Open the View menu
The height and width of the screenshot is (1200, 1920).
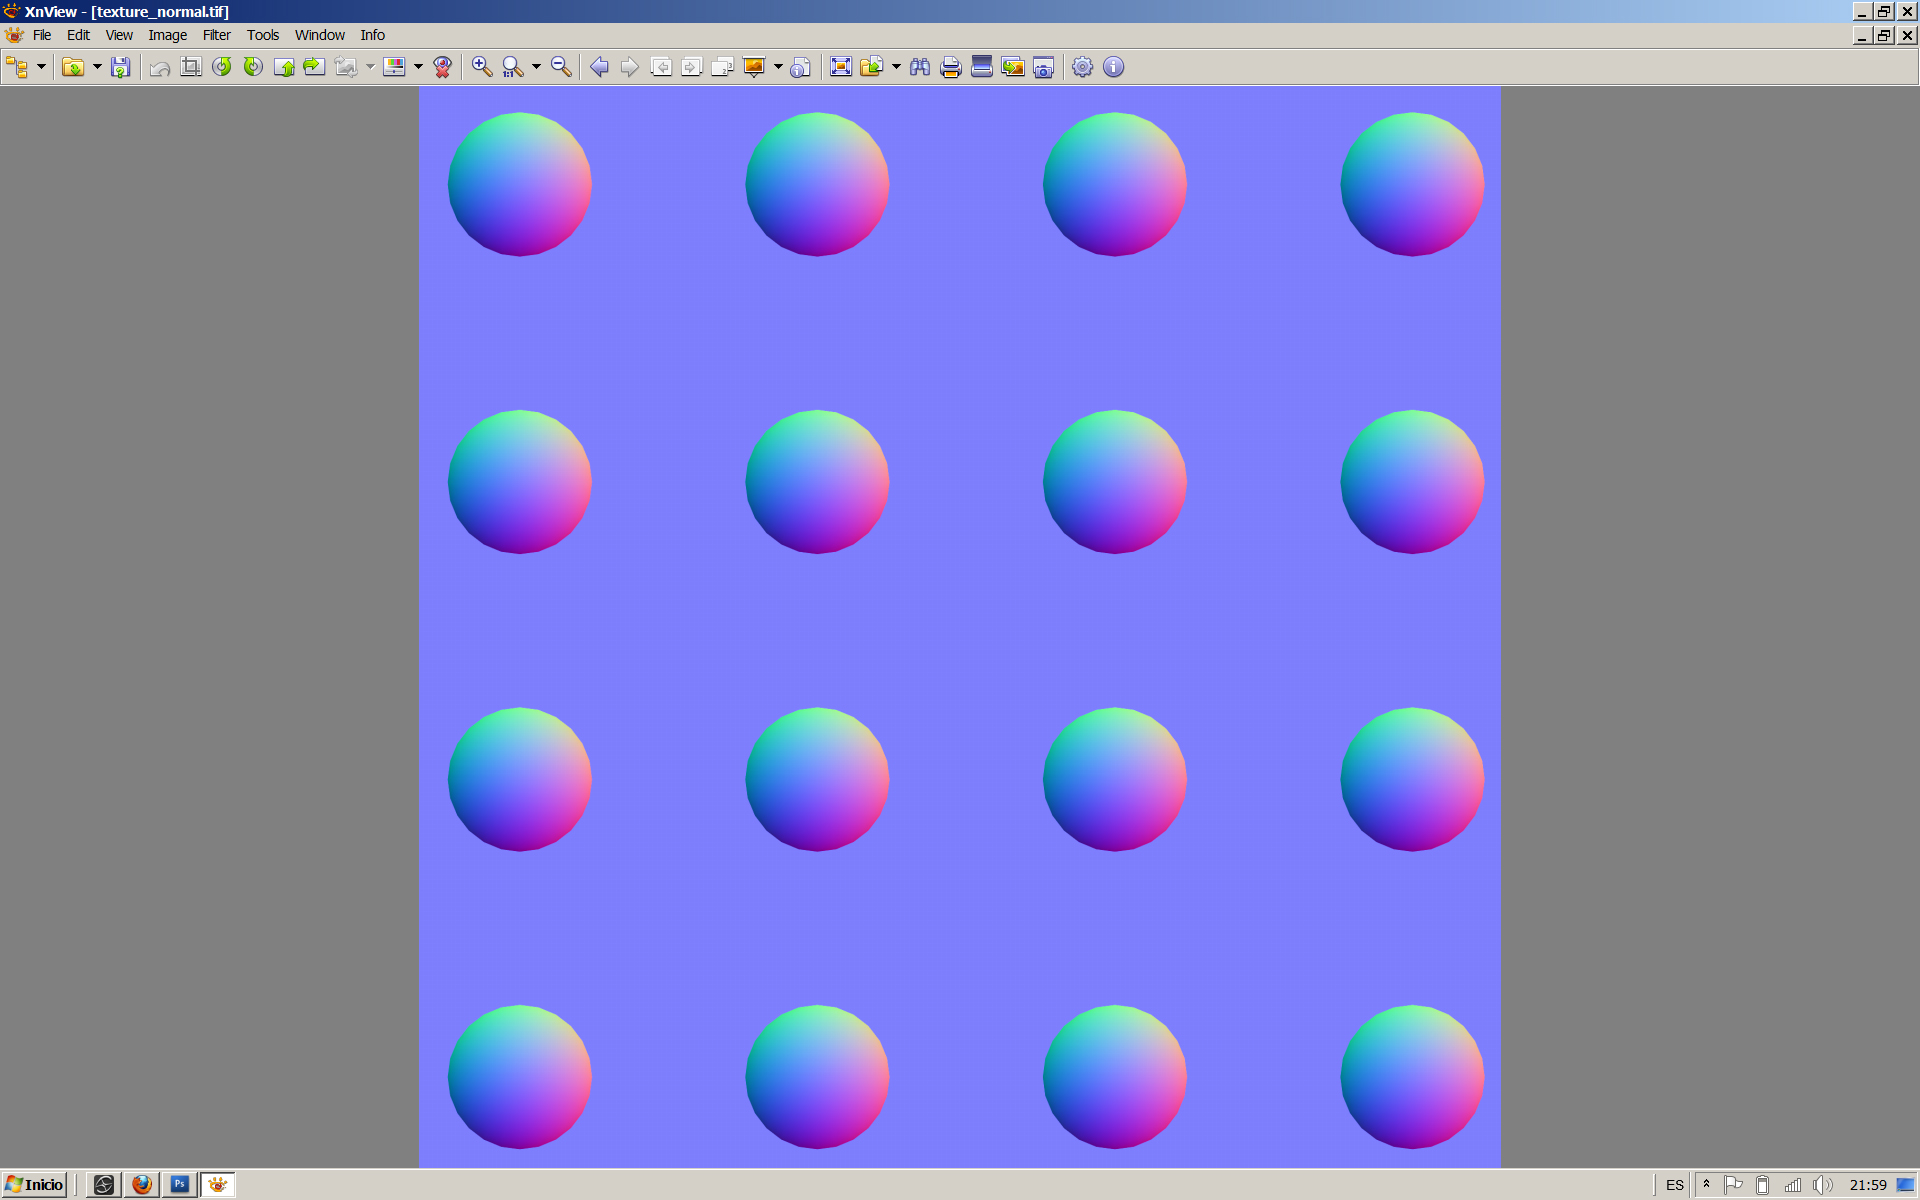coord(119,35)
